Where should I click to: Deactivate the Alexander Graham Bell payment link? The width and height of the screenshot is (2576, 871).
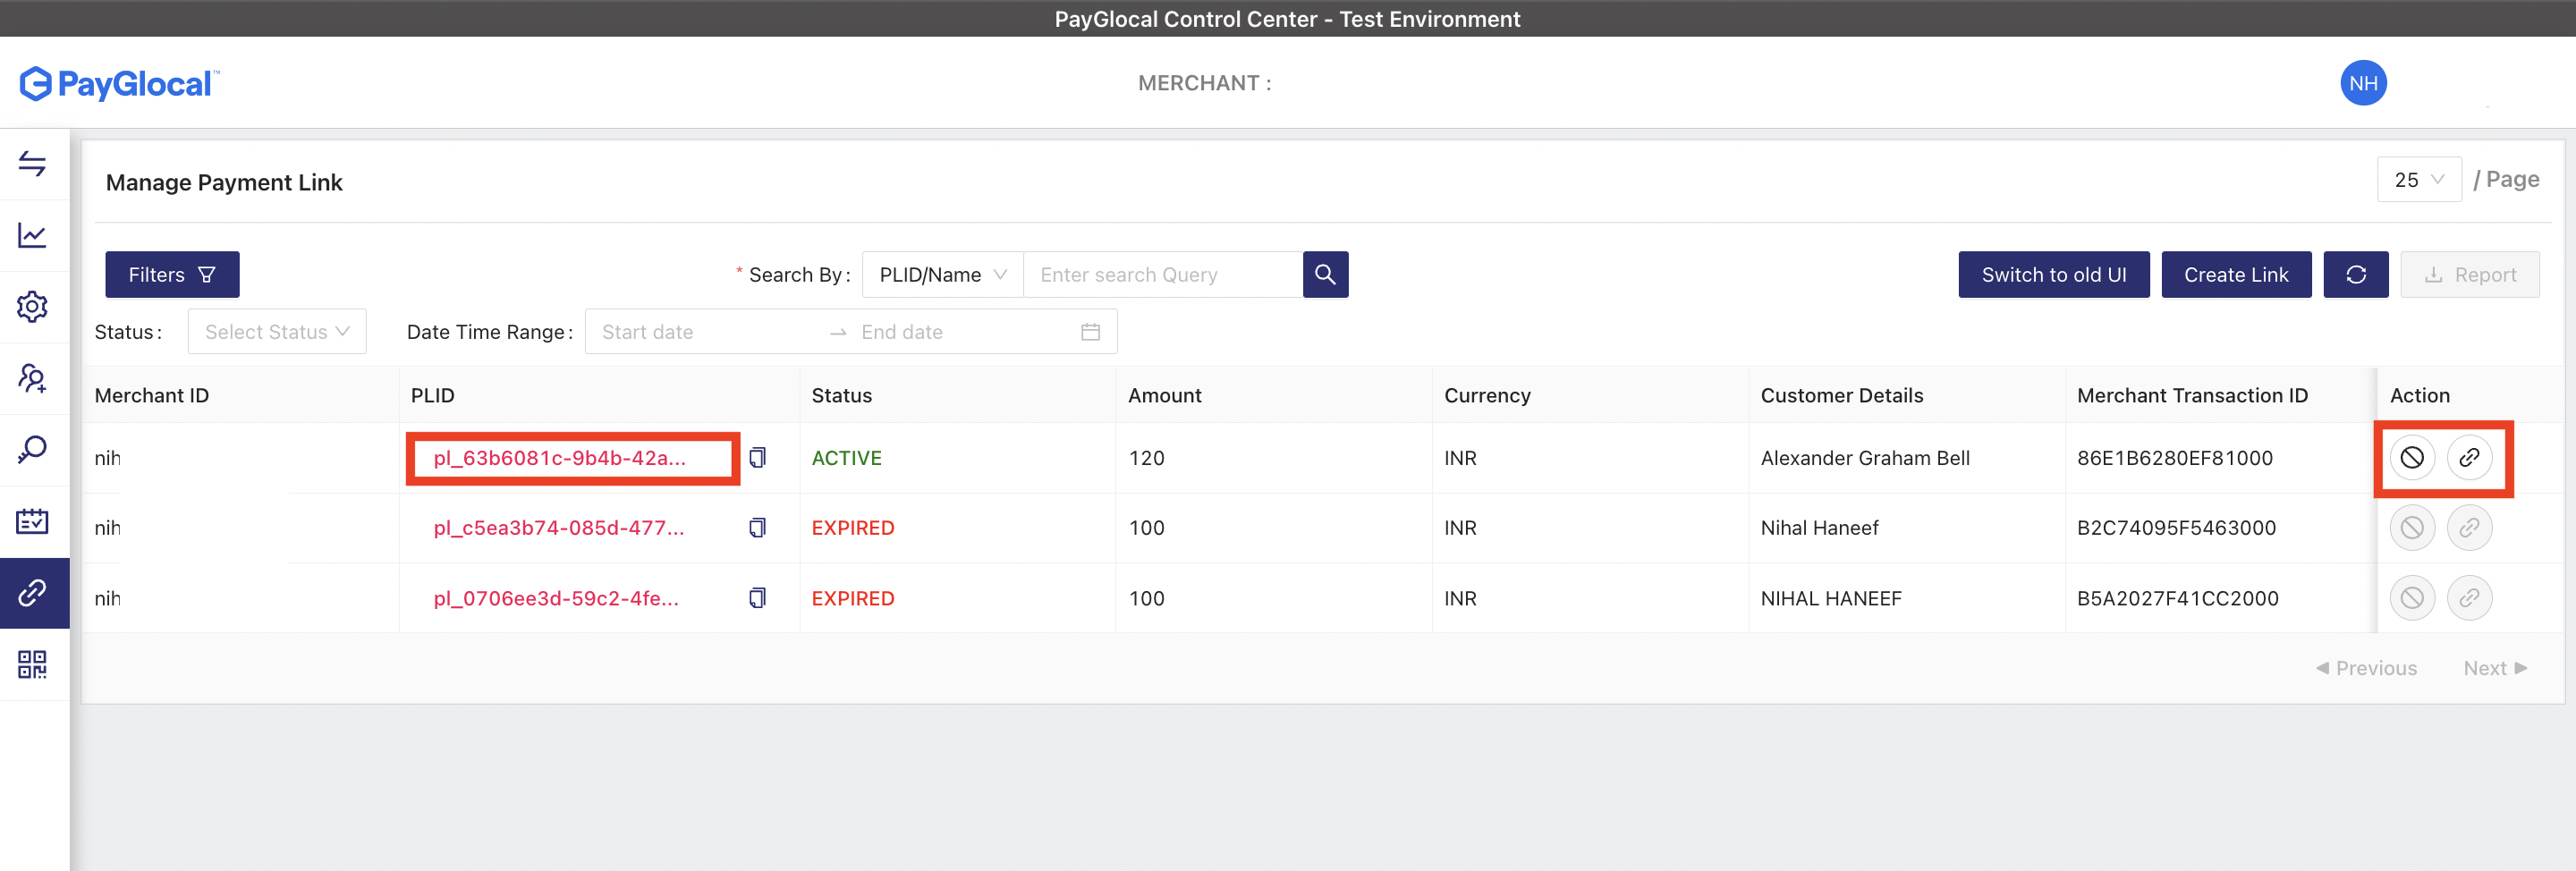click(x=2412, y=458)
